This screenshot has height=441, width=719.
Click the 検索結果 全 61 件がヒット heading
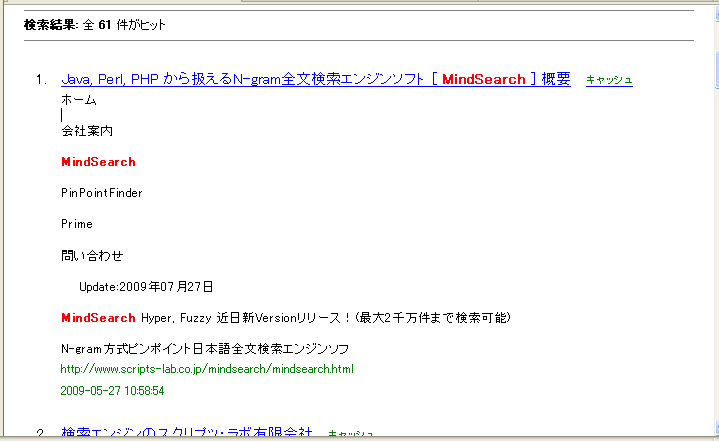(94, 25)
